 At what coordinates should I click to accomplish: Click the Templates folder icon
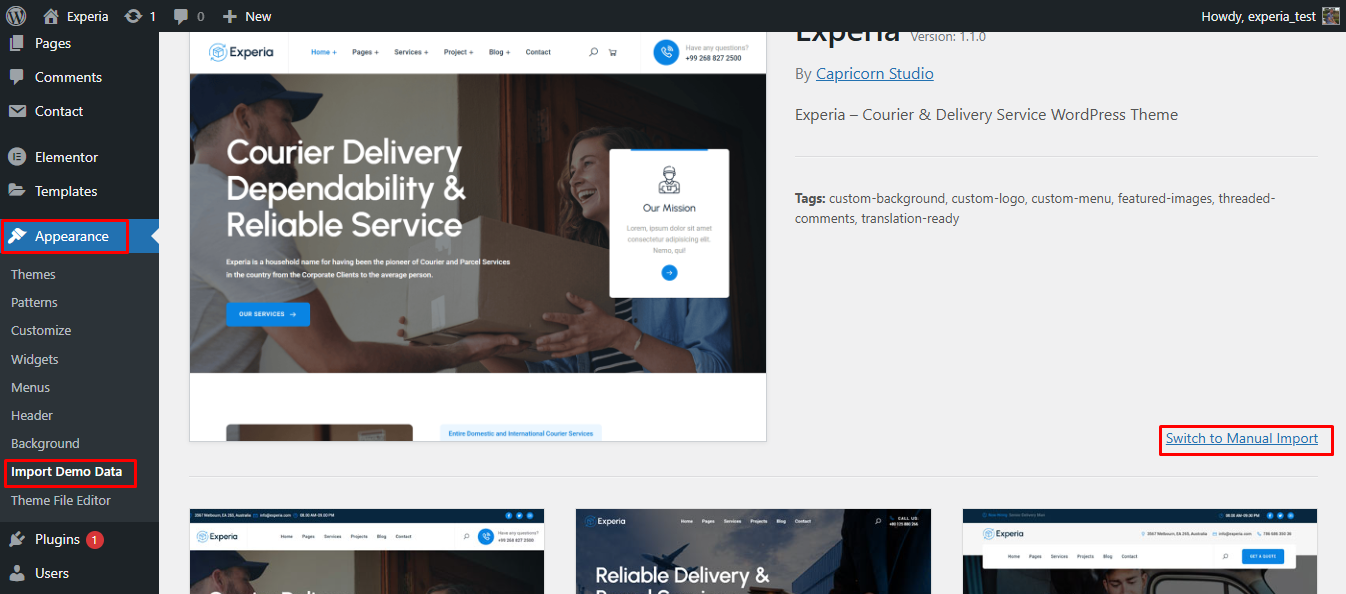pyautogui.click(x=16, y=191)
